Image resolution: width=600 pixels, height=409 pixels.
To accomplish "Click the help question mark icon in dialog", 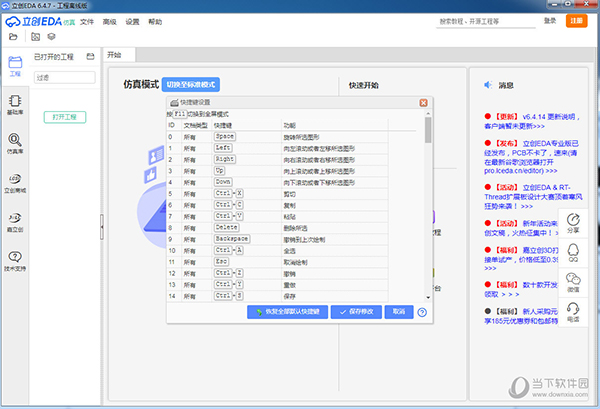I will (x=422, y=312).
